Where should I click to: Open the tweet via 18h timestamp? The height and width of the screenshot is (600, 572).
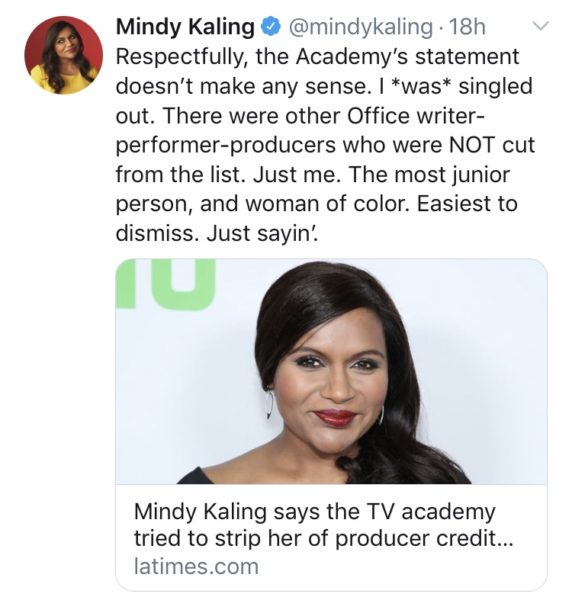(467, 27)
